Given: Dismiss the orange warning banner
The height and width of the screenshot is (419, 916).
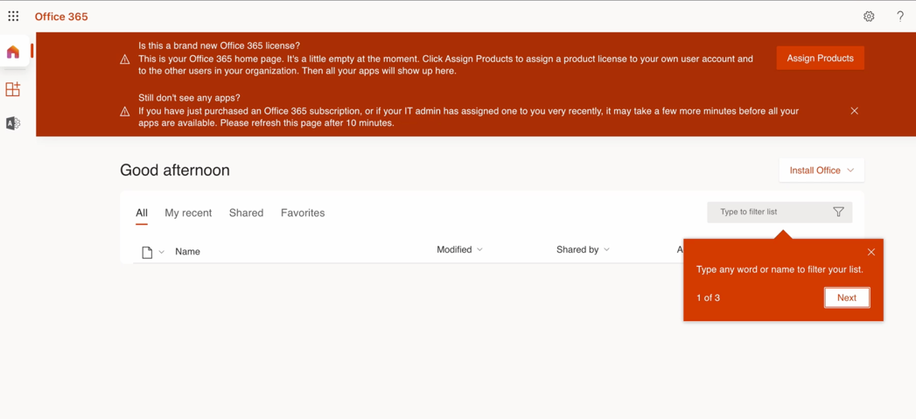Looking at the screenshot, I should coord(854,110).
